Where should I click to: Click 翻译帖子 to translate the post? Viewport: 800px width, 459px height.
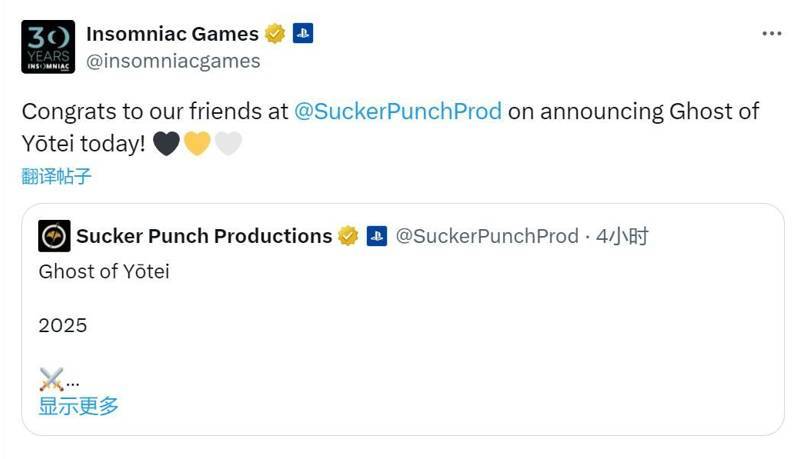[x=56, y=177]
